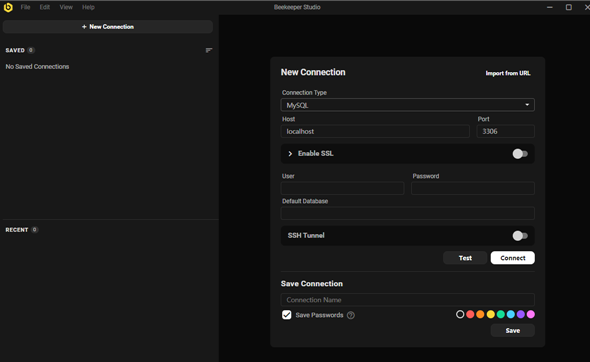
Task: Open the Help menu
Action: 88,7
